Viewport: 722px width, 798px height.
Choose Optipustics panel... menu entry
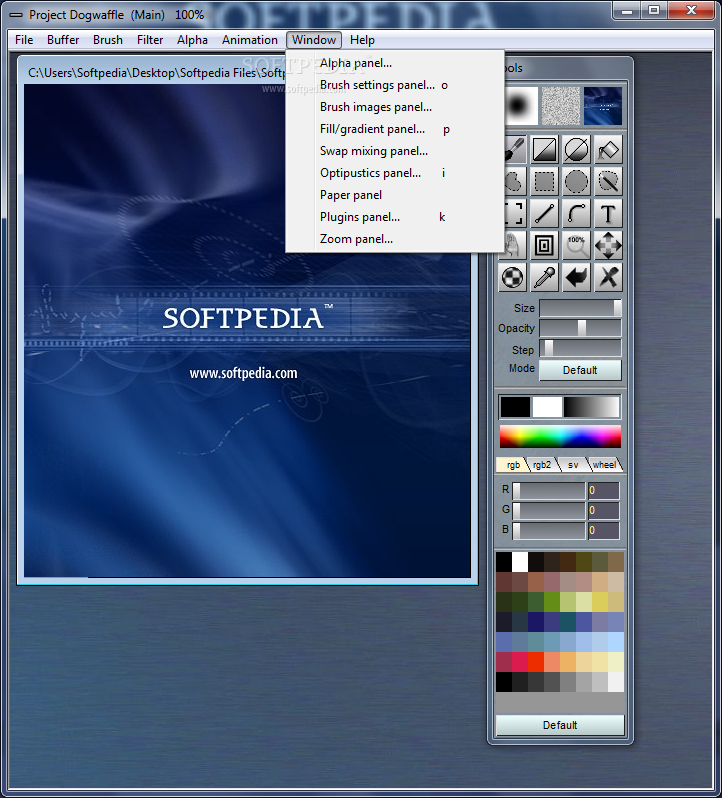(395, 173)
